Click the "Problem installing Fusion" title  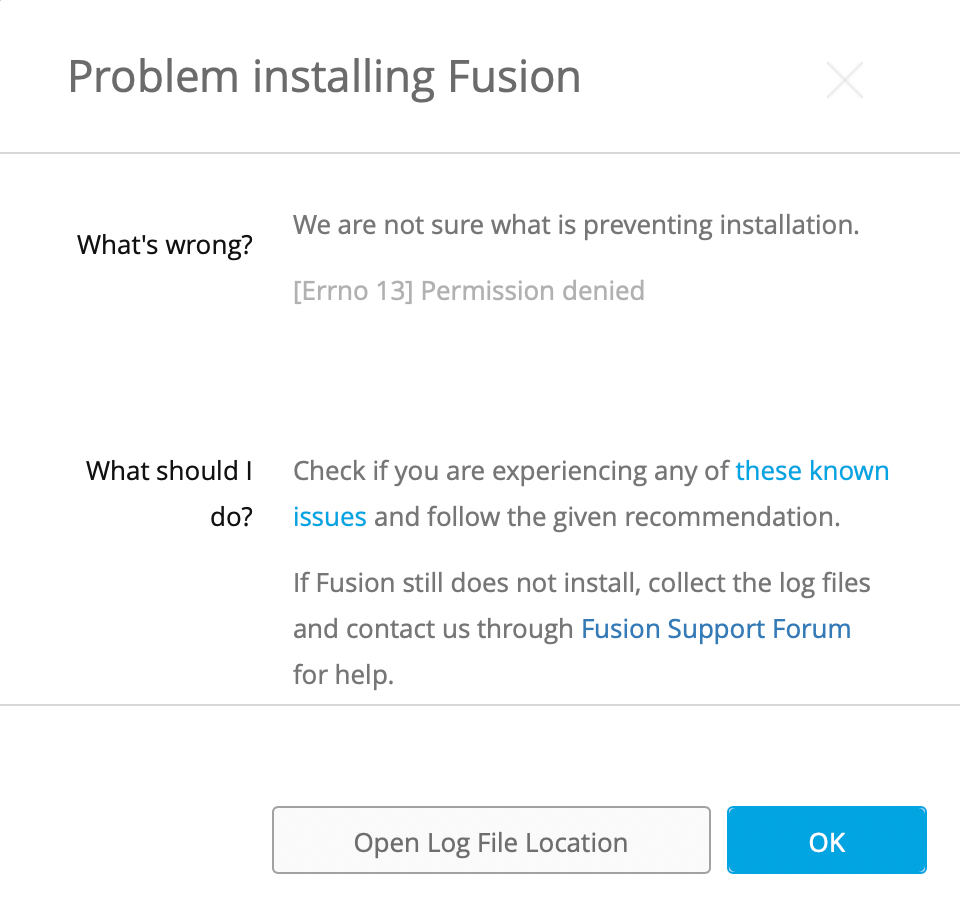coord(324,77)
